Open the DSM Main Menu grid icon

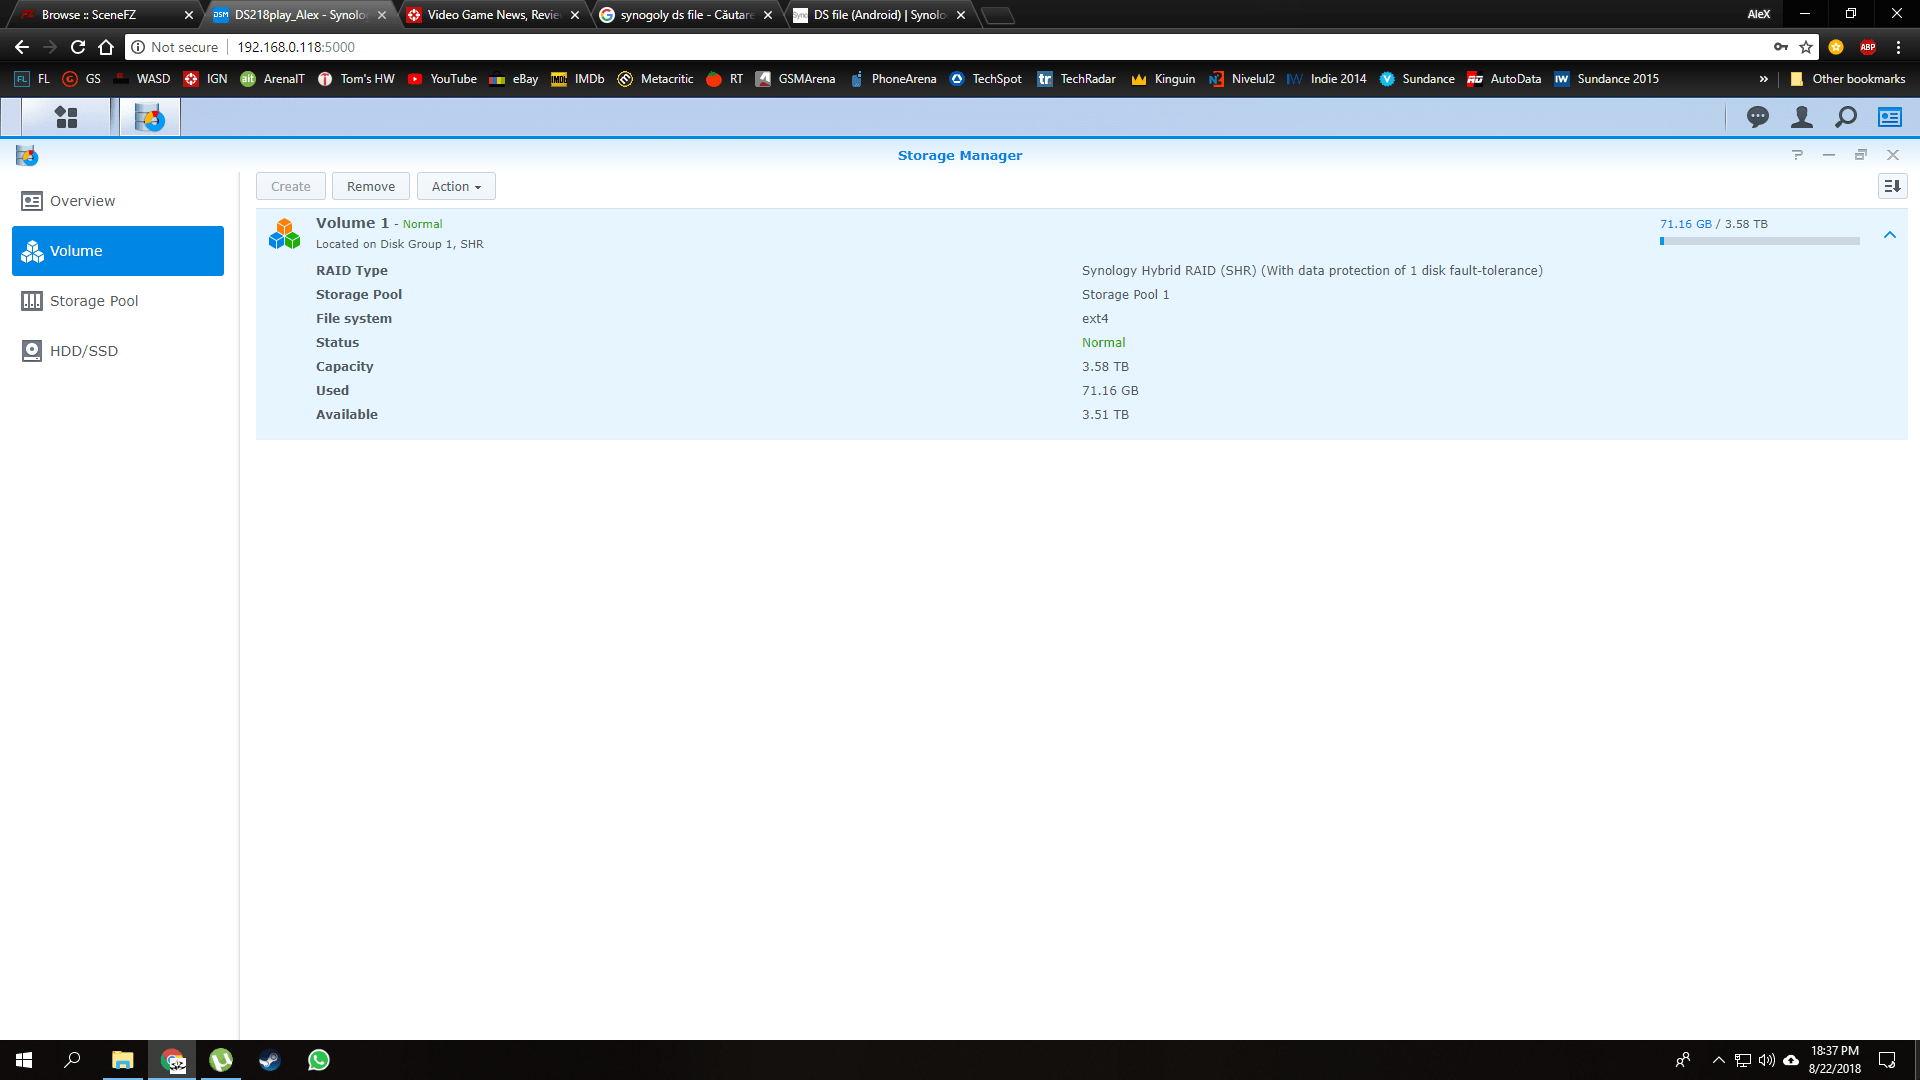pos(66,118)
